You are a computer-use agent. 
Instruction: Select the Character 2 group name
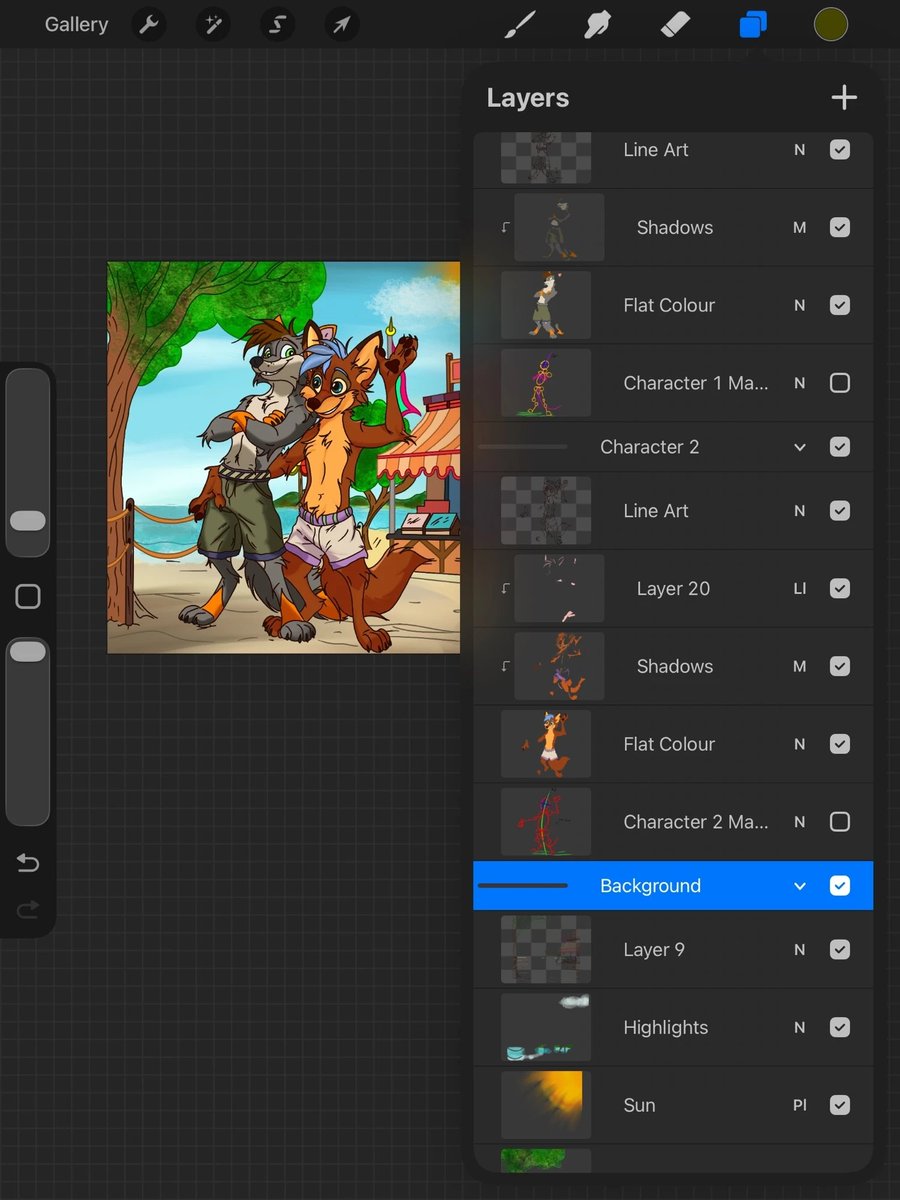[x=649, y=447]
